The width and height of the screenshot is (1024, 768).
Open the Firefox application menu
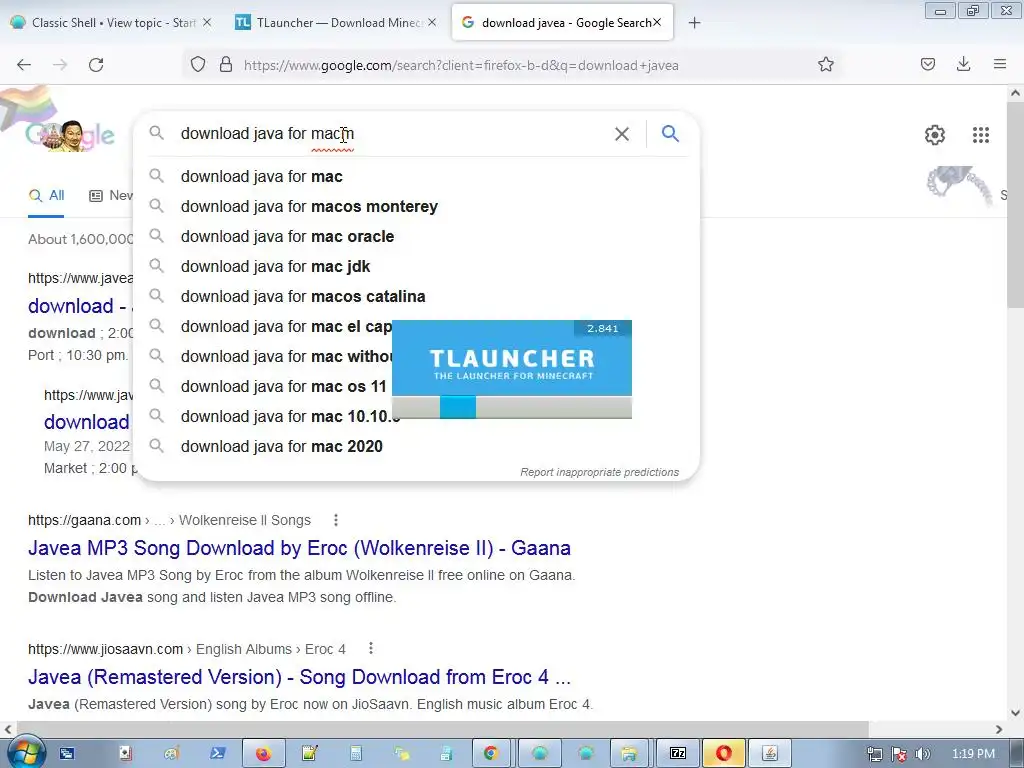coord(1000,64)
